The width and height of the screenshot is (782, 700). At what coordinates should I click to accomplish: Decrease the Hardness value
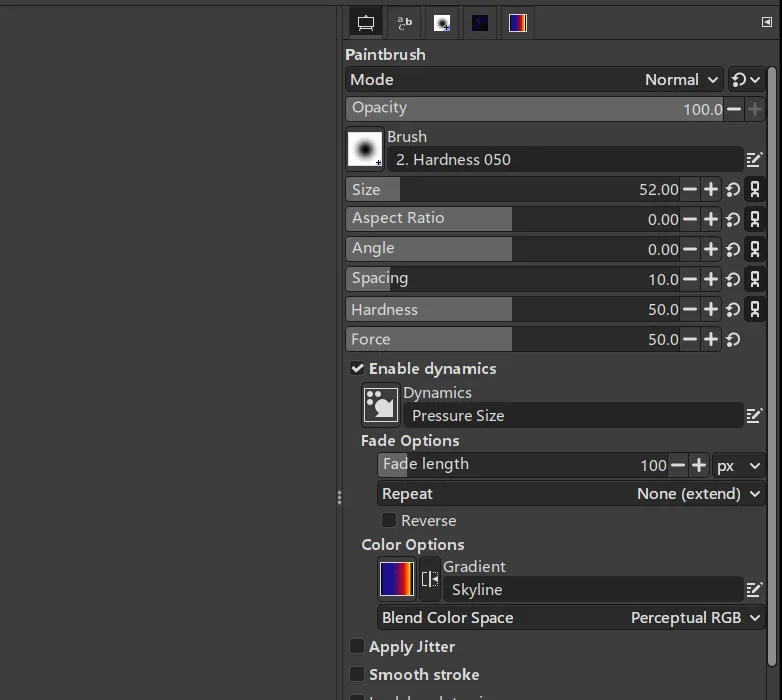point(690,310)
